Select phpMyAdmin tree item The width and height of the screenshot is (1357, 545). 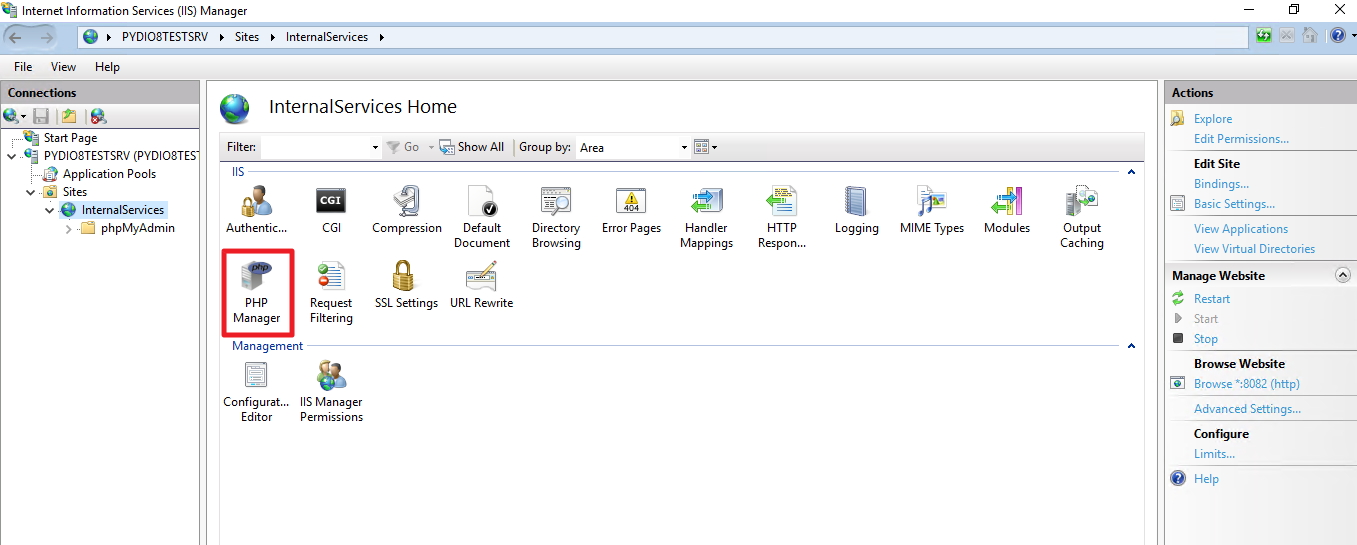tap(138, 228)
